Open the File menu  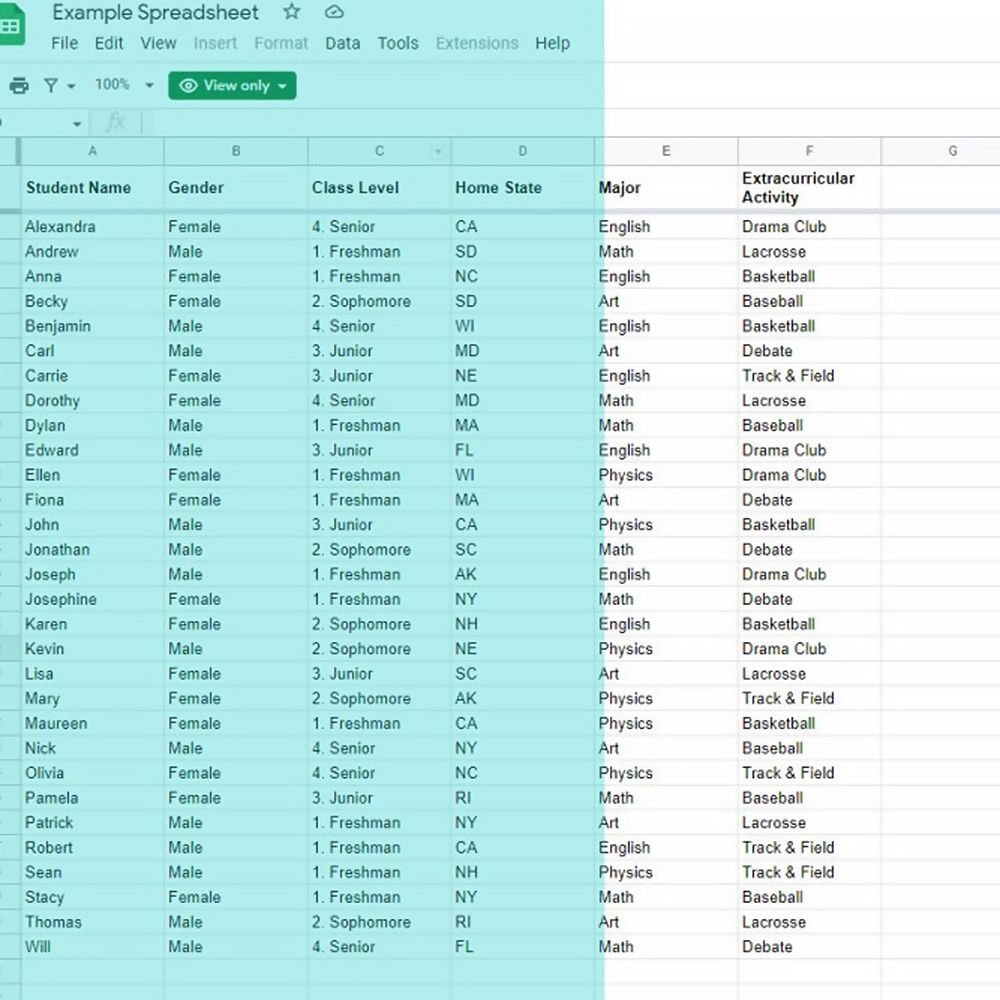pyautogui.click(x=64, y=43)
